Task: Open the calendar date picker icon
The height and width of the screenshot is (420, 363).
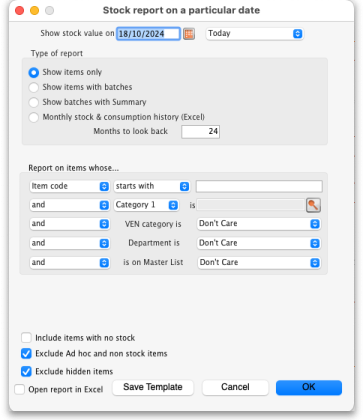Action: (x=189, y=34)
